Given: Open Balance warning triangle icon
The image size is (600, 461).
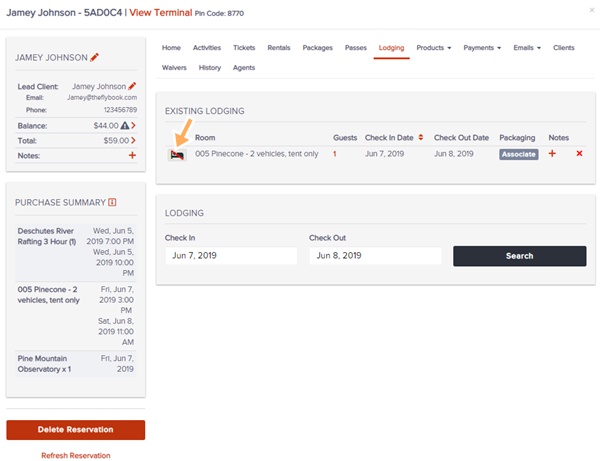Looking at the screenshot, I should point(125,125).
